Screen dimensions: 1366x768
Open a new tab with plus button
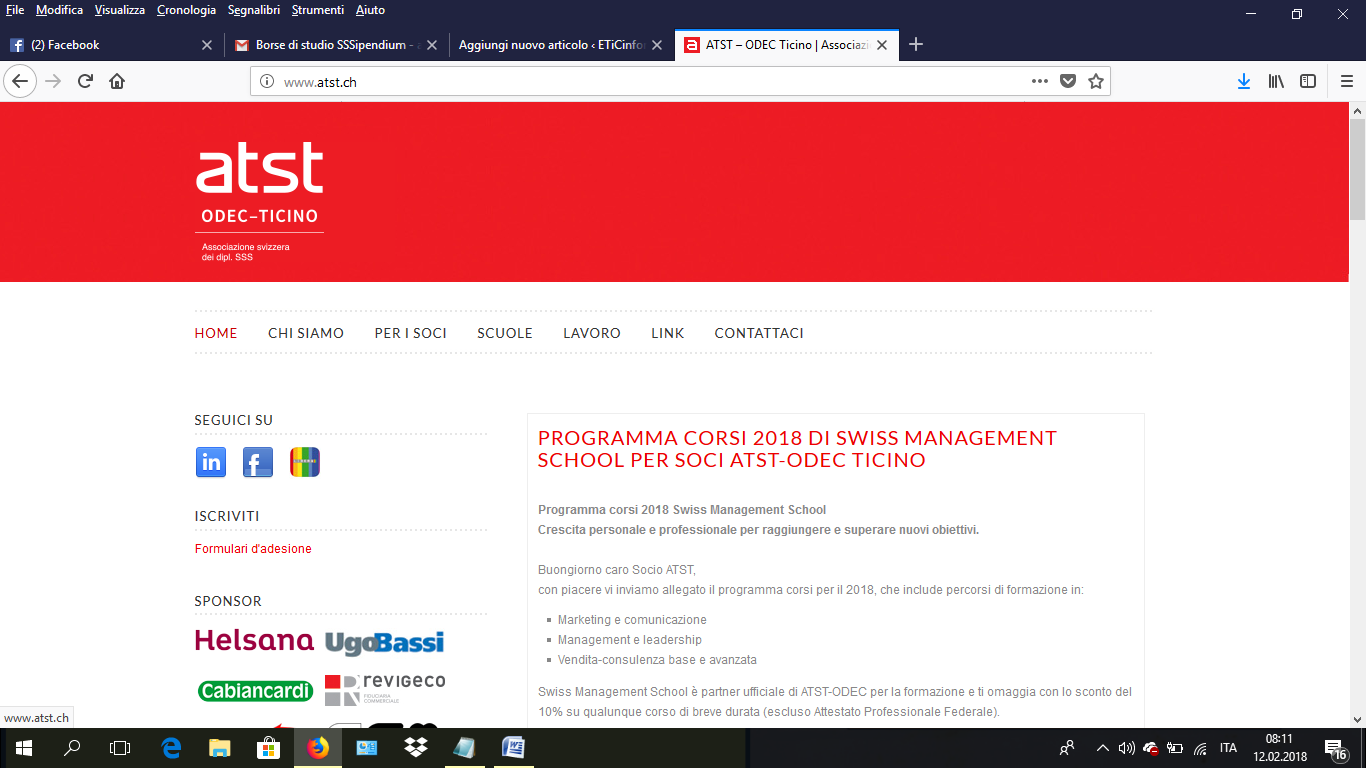coord(915,44)
